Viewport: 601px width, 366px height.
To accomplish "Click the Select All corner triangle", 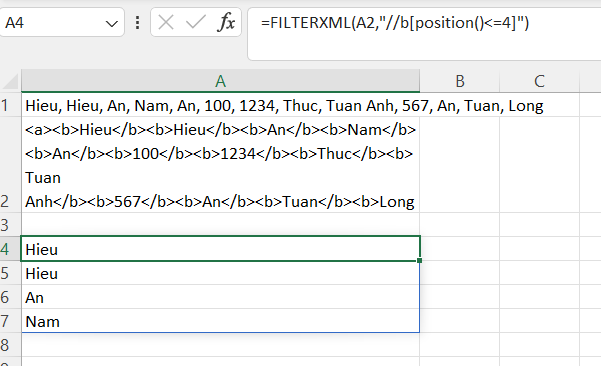I will (x=10, y=81).
